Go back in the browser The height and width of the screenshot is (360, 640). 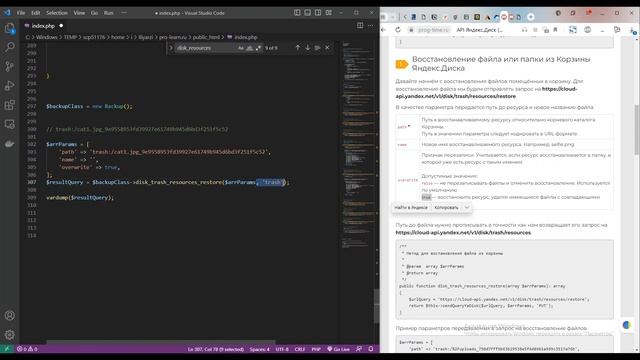coord(384,30)
